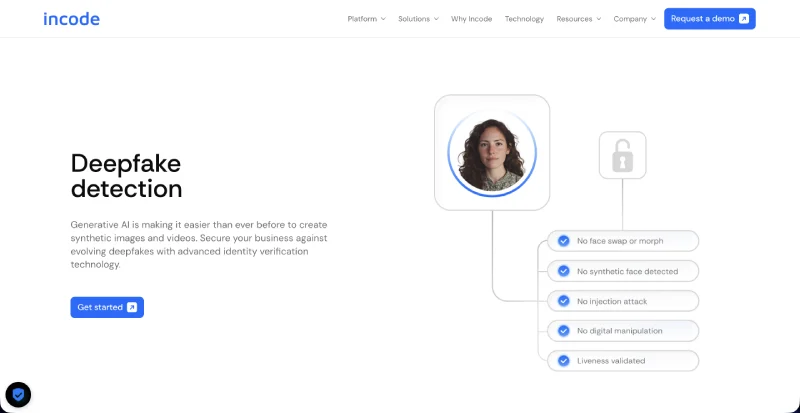This screenshot has width=800, height=413.
Task: Open the Resources nav item
Action: point(574,19)
